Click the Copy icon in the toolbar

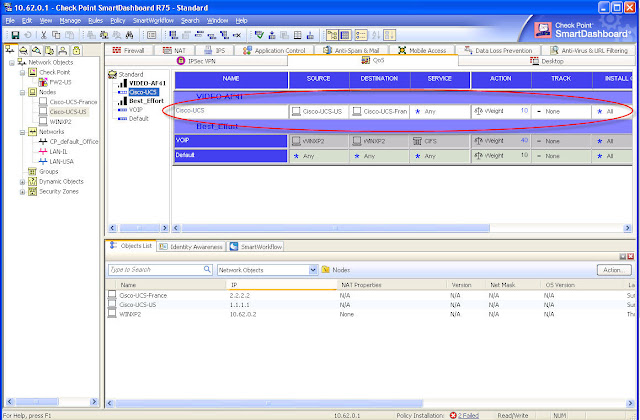point(56,36)
